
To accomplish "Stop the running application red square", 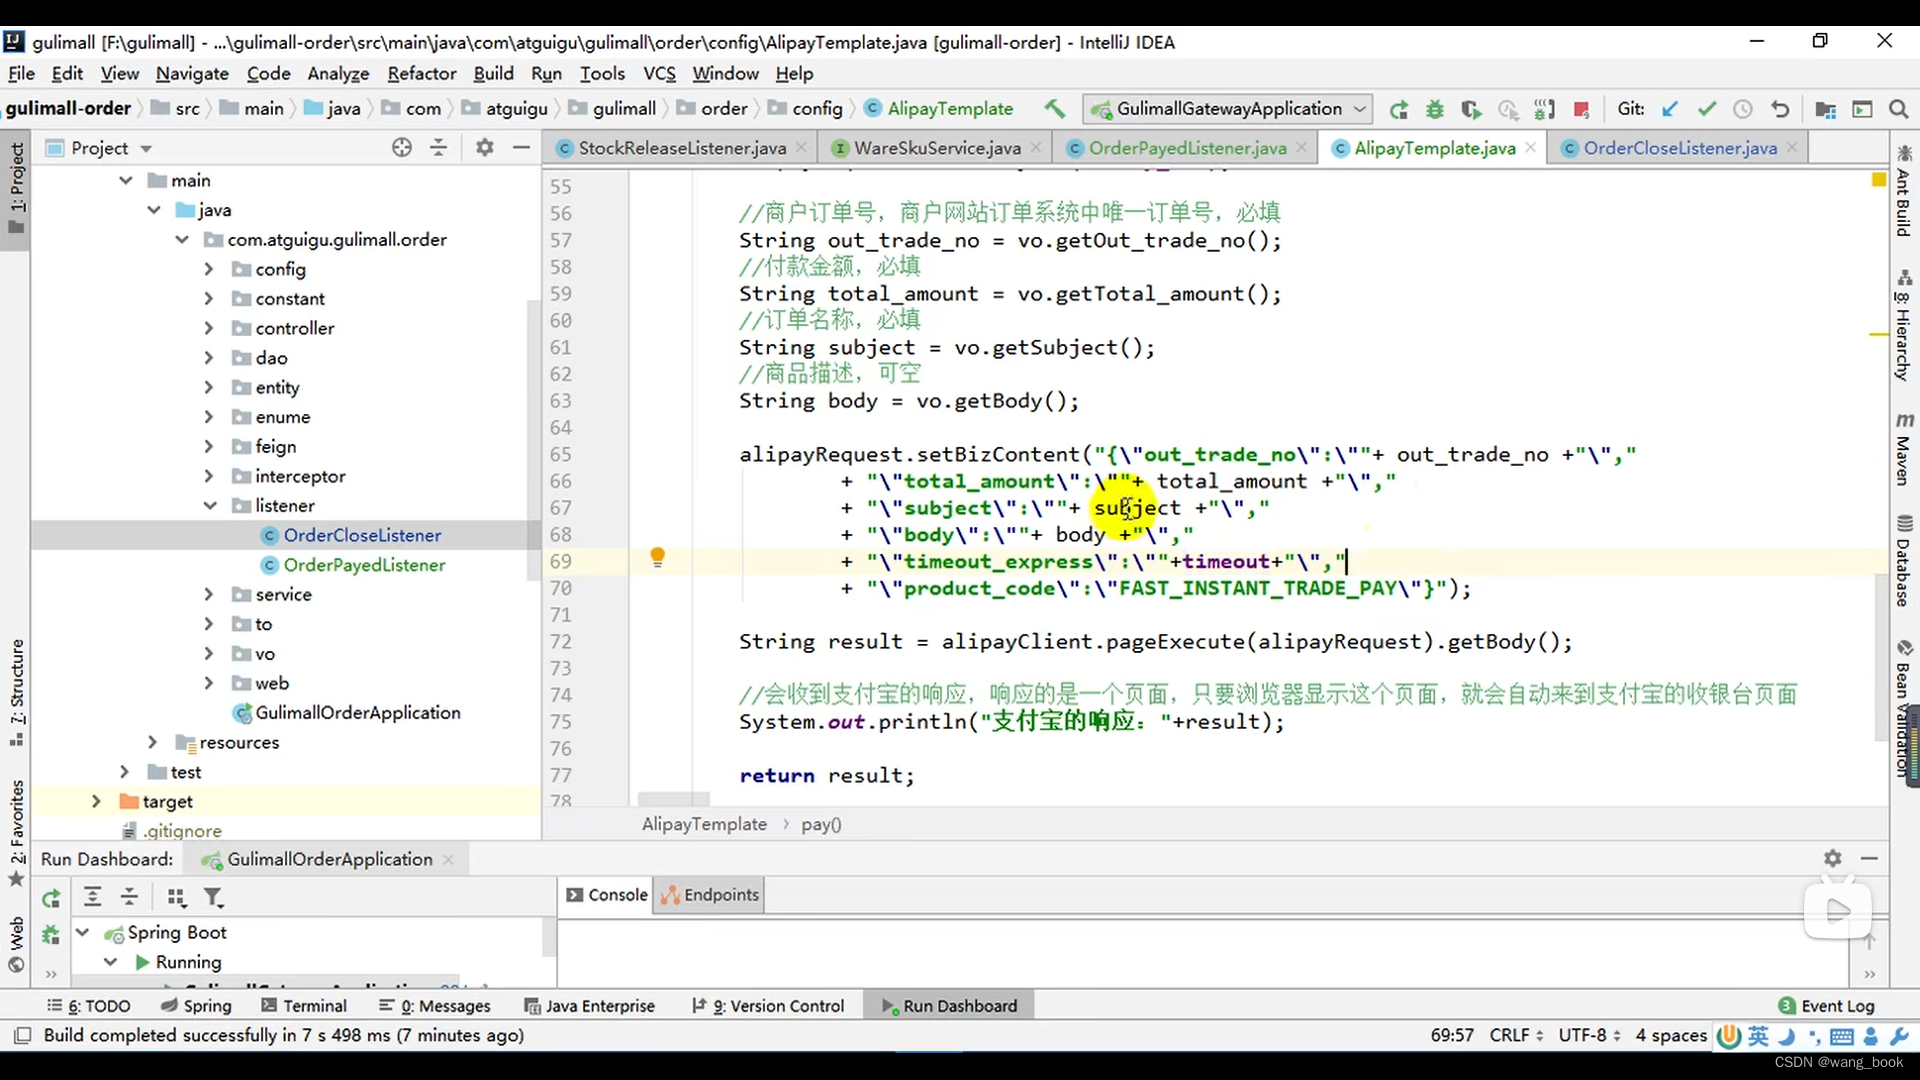I will 1581,109.
